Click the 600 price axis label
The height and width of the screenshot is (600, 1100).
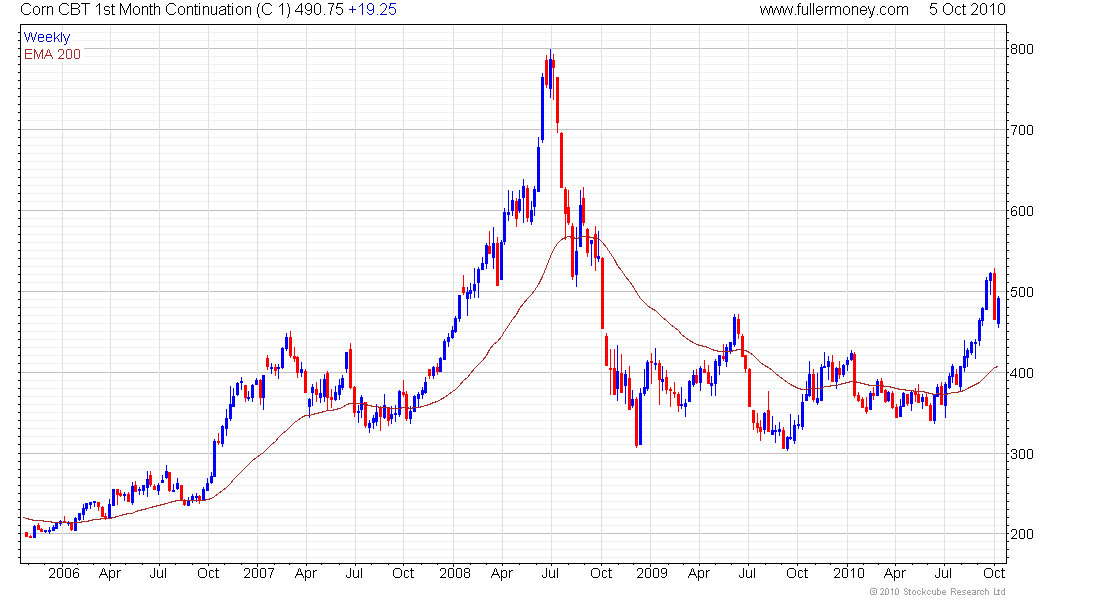tap(1021, 211)
